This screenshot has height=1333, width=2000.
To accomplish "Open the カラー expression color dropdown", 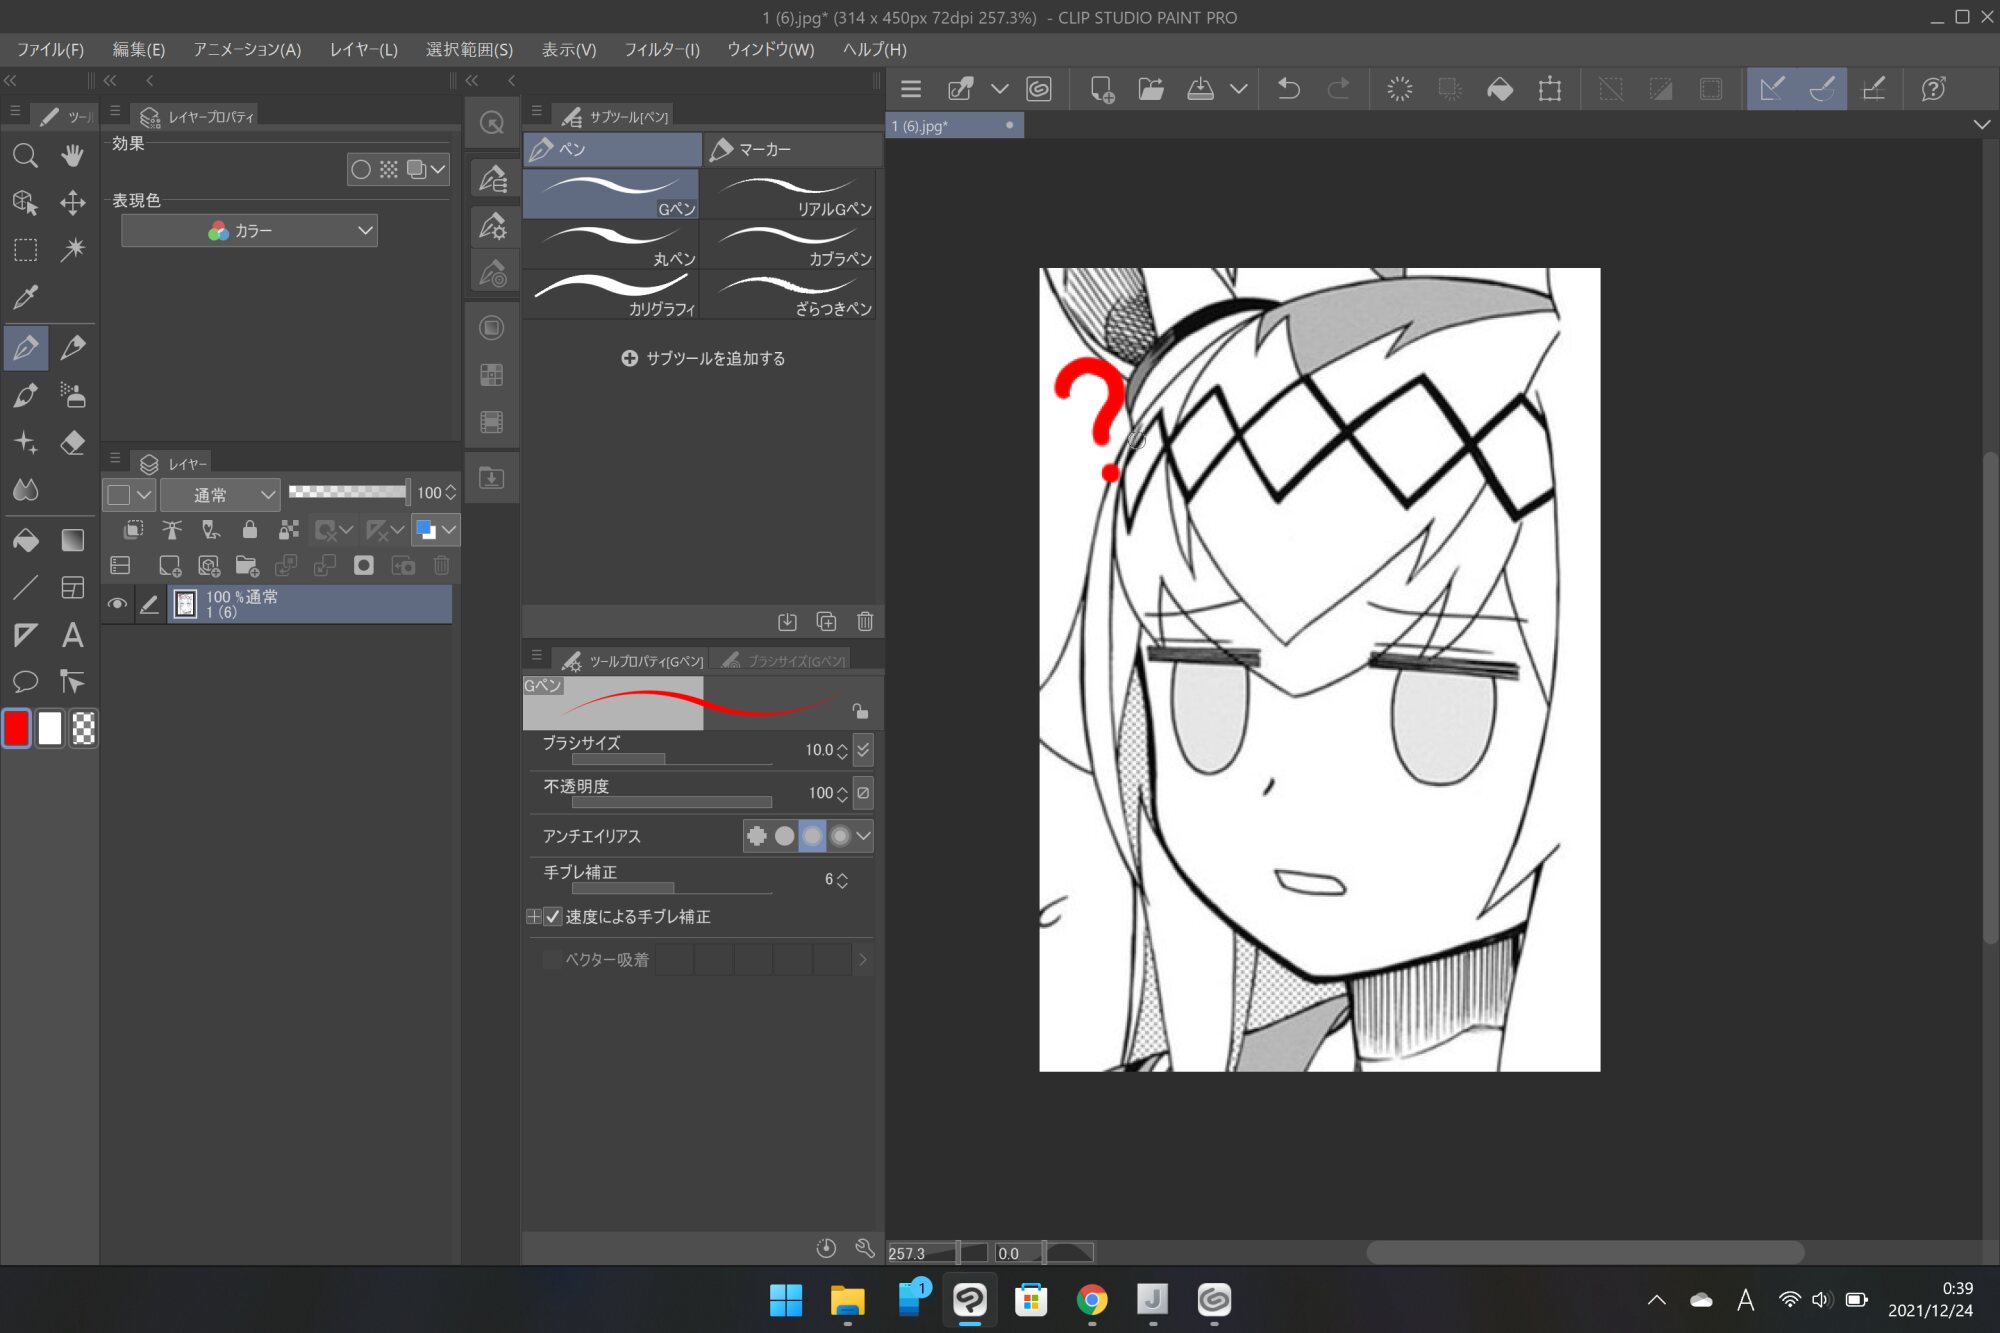I will [249, 231].
